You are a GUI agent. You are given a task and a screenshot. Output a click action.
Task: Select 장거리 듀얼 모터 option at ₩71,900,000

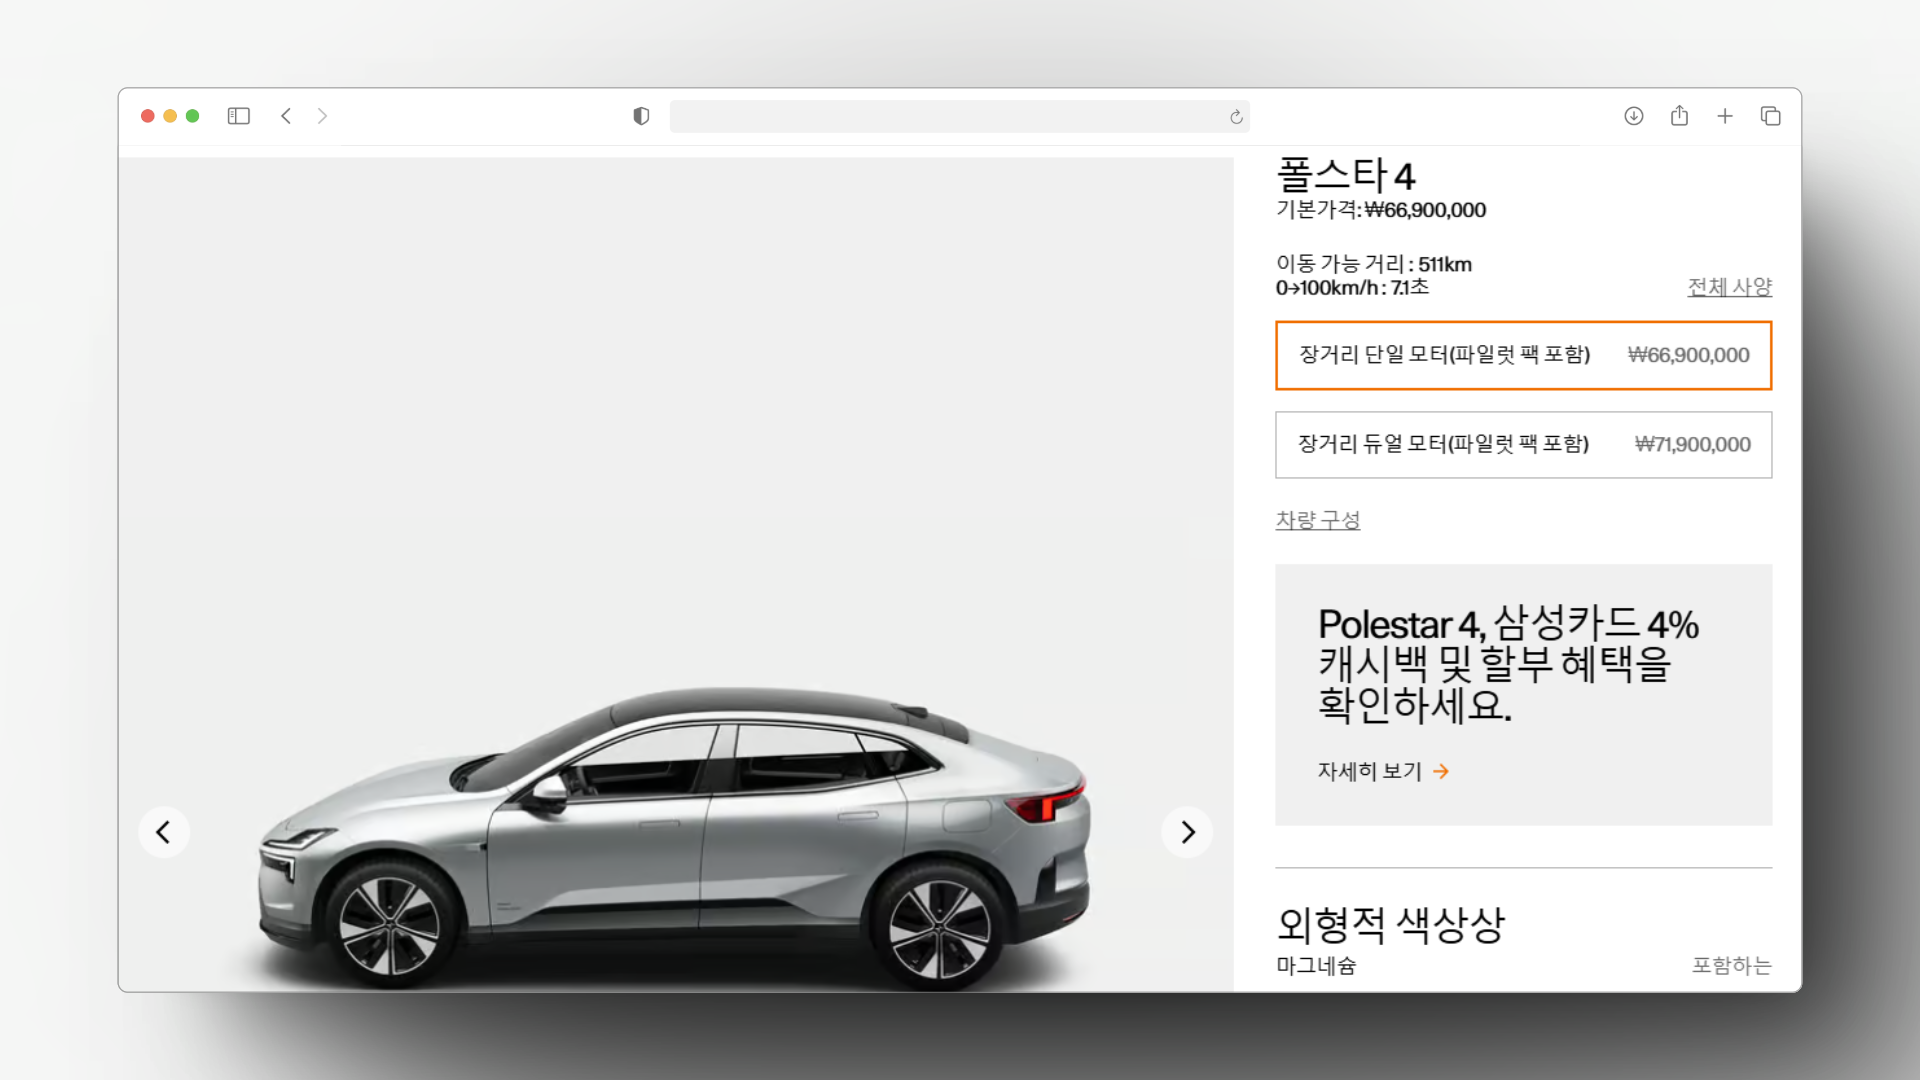[x=1523, y=444]
